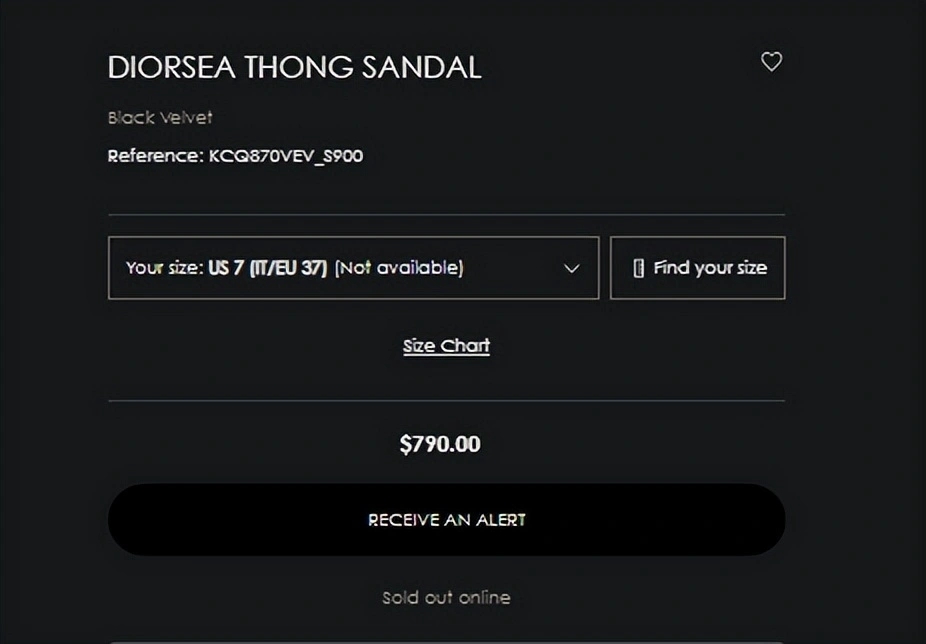Click the Sold out online notice
The width and height of the screenshot is (926, 644).
pyautogui.click(x=446, y=598)
